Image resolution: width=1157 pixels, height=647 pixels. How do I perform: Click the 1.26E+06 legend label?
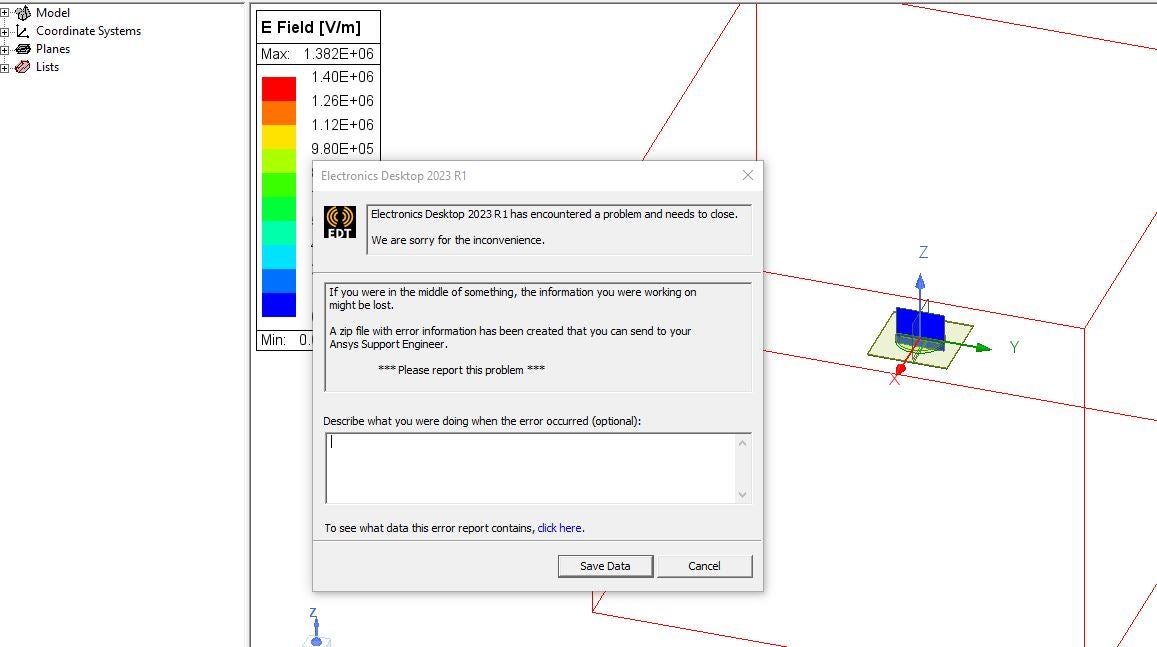[x=342, y=100]
